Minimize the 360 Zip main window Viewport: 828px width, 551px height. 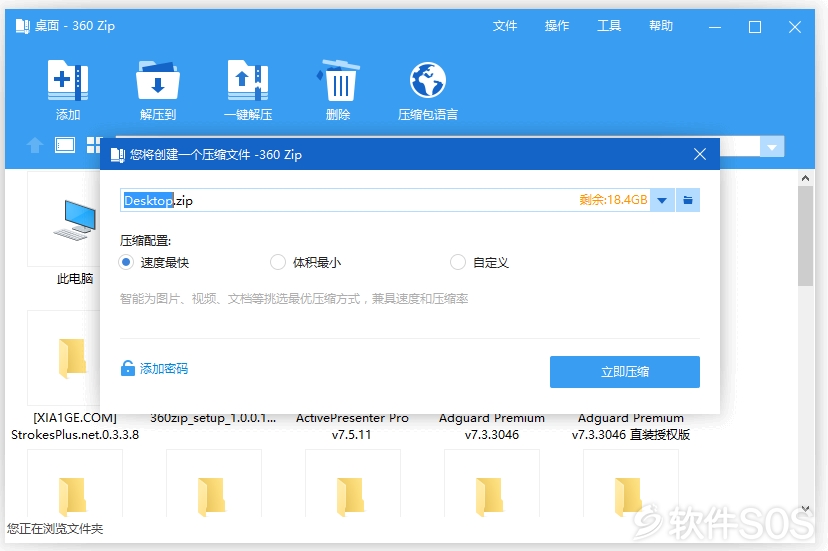coord(715,26)
